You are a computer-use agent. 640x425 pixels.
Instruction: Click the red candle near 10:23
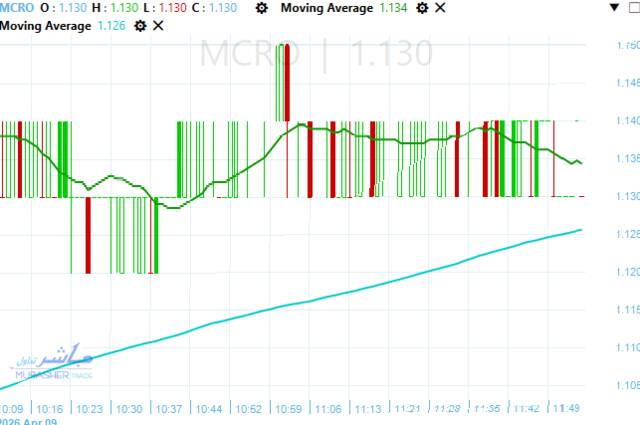click(88, 235)
